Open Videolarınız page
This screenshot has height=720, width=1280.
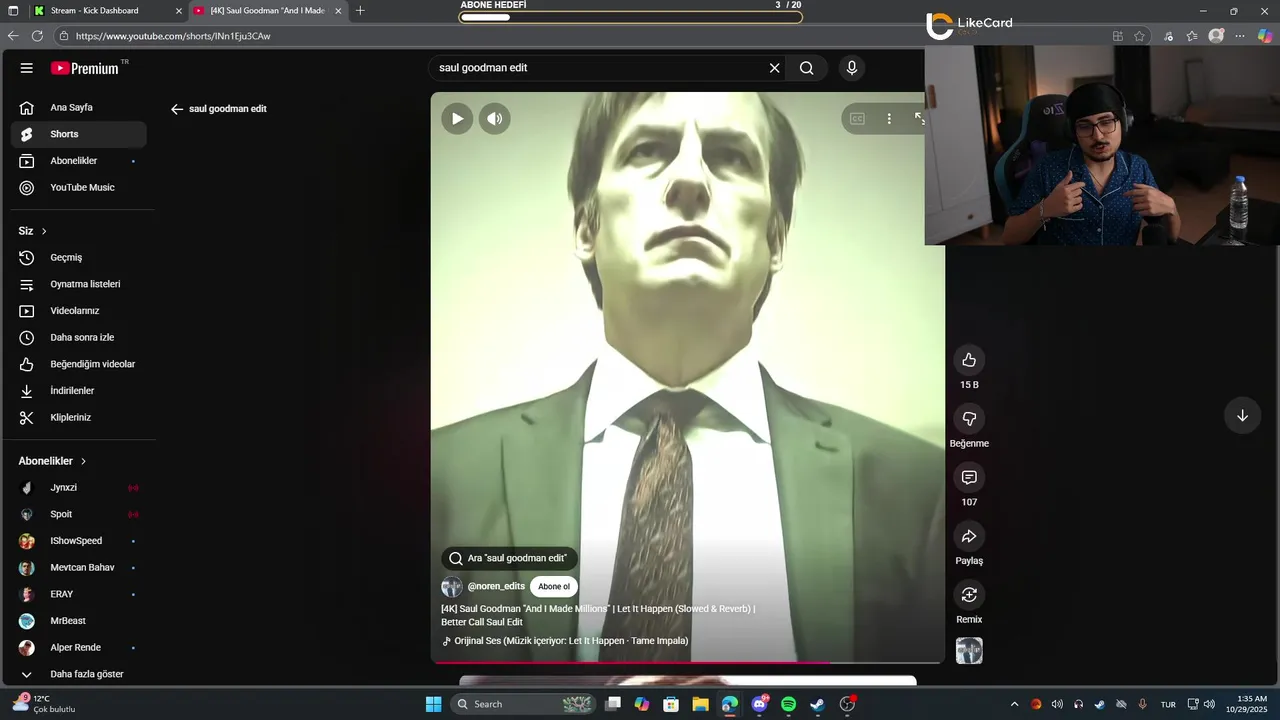pyautogui.click(x=78, y=311)
